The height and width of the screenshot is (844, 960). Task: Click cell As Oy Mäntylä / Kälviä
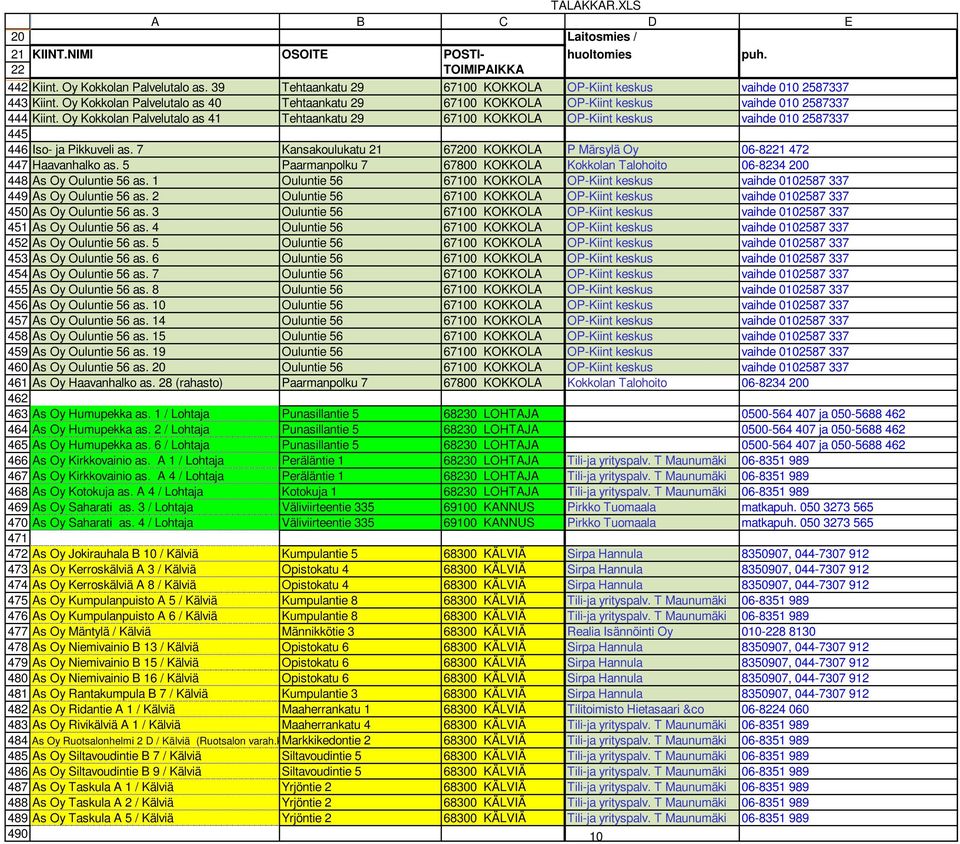pyautogui.click(x=155, y=632)
